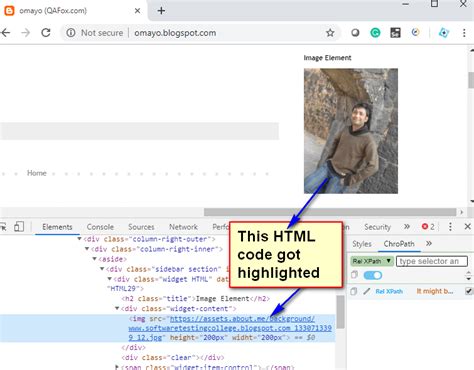Click the edit pencil in Rel XPath row
This screenshot has height=370, width=474.
[x=367, y=291]
